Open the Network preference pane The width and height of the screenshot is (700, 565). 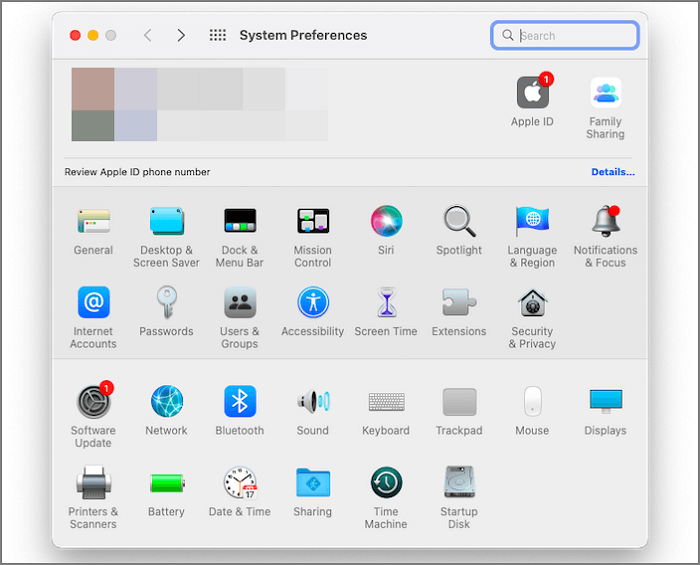tap(166, 402)
